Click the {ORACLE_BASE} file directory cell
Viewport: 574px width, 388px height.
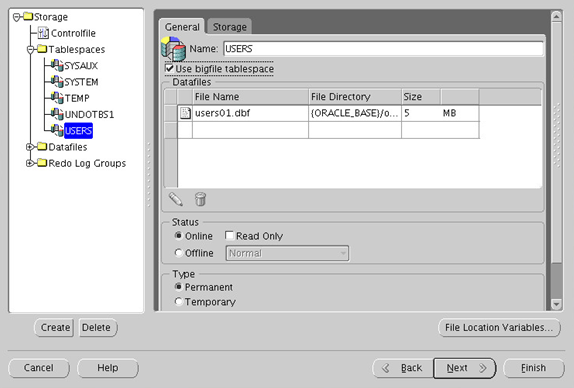[x=355, y=113]
